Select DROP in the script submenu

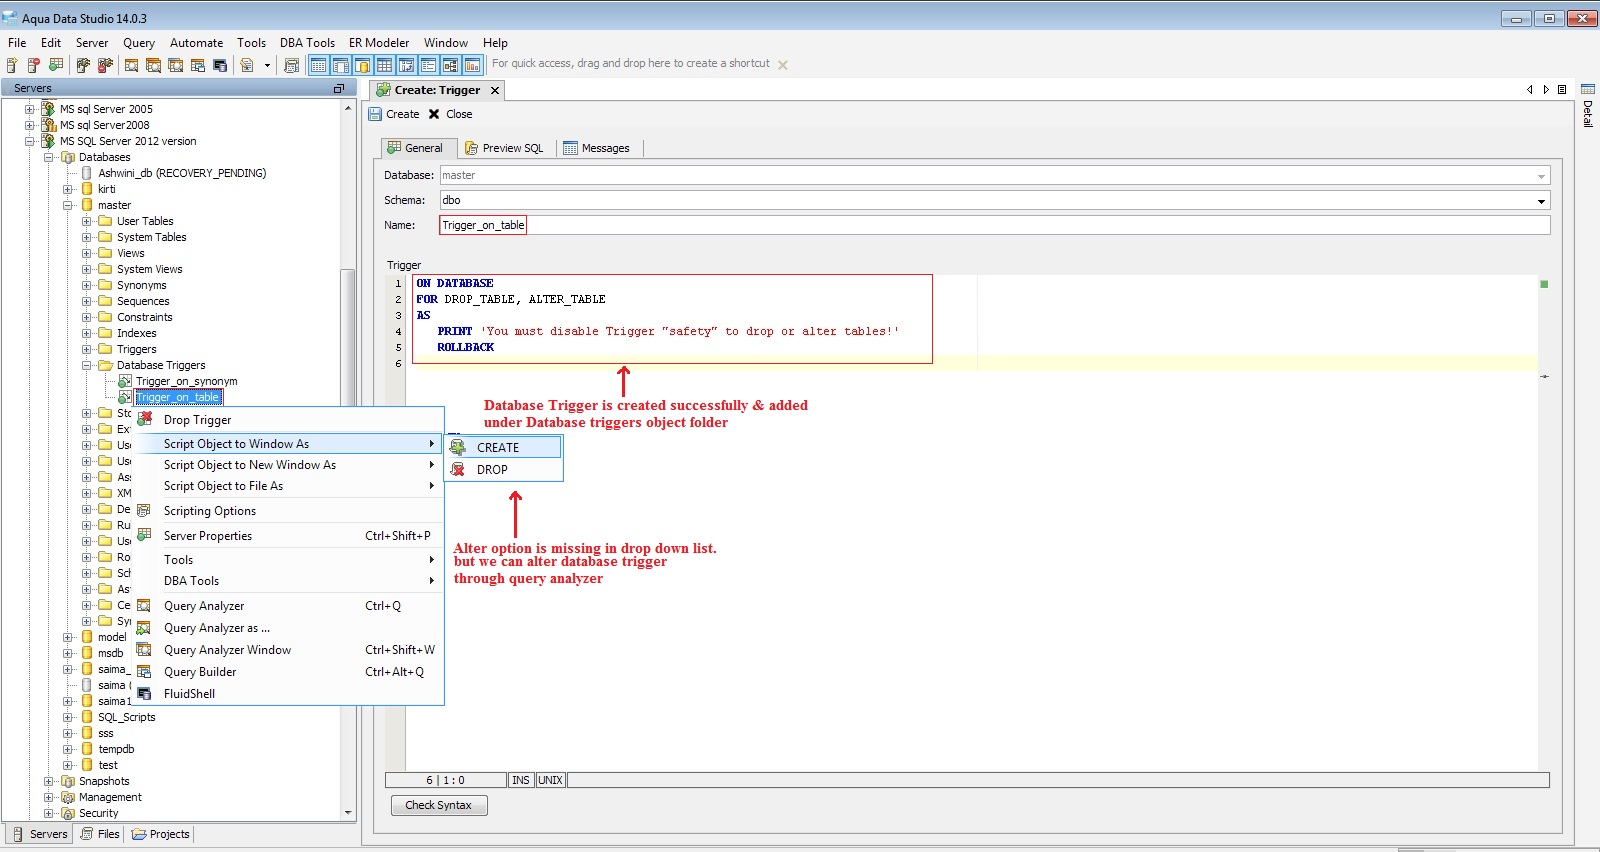tap(504, 470)
